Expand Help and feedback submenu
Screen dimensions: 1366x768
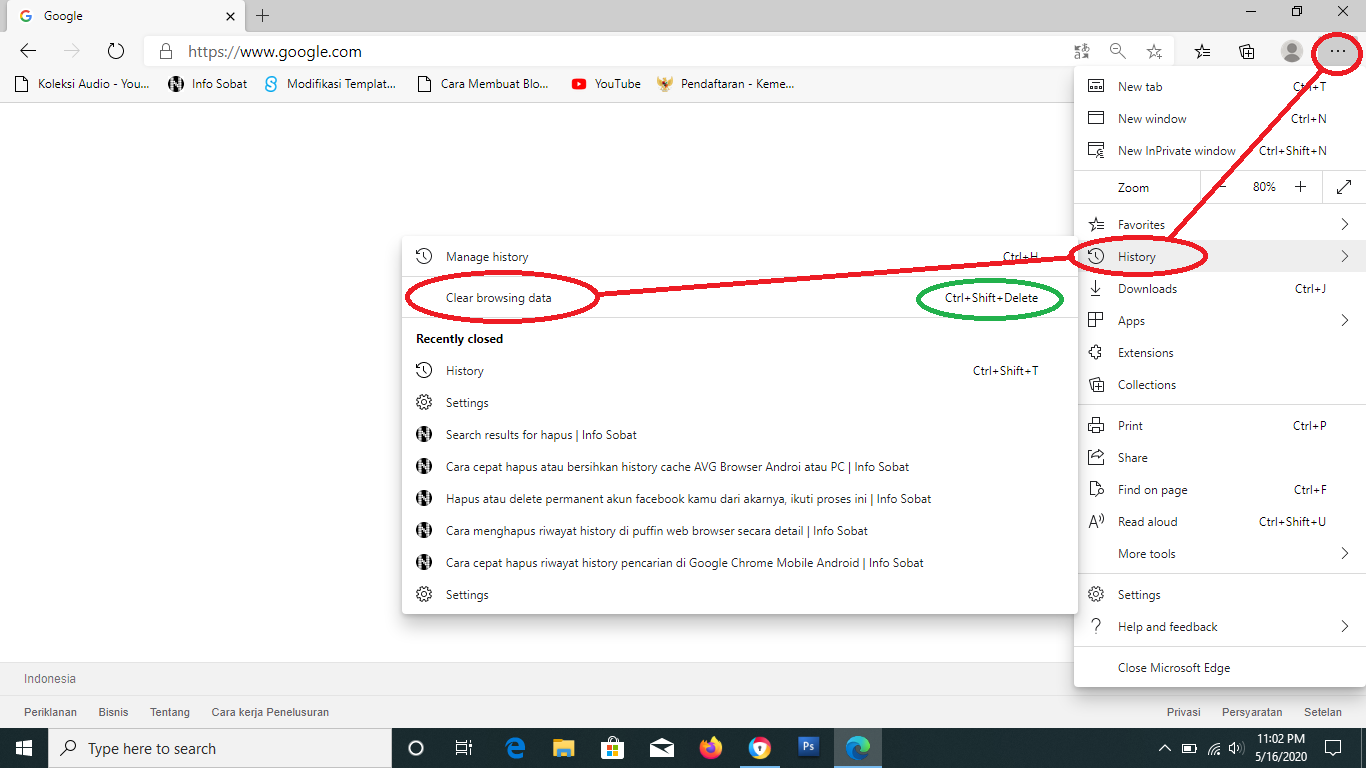[x=1219, y=627]
